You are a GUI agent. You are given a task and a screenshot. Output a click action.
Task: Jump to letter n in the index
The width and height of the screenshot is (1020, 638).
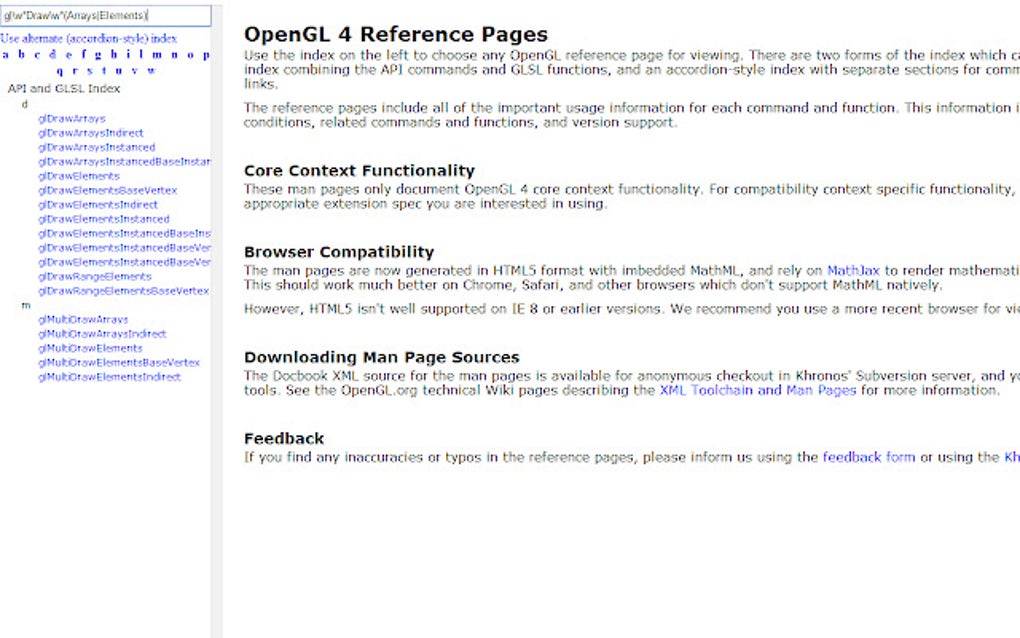point(174,55)
